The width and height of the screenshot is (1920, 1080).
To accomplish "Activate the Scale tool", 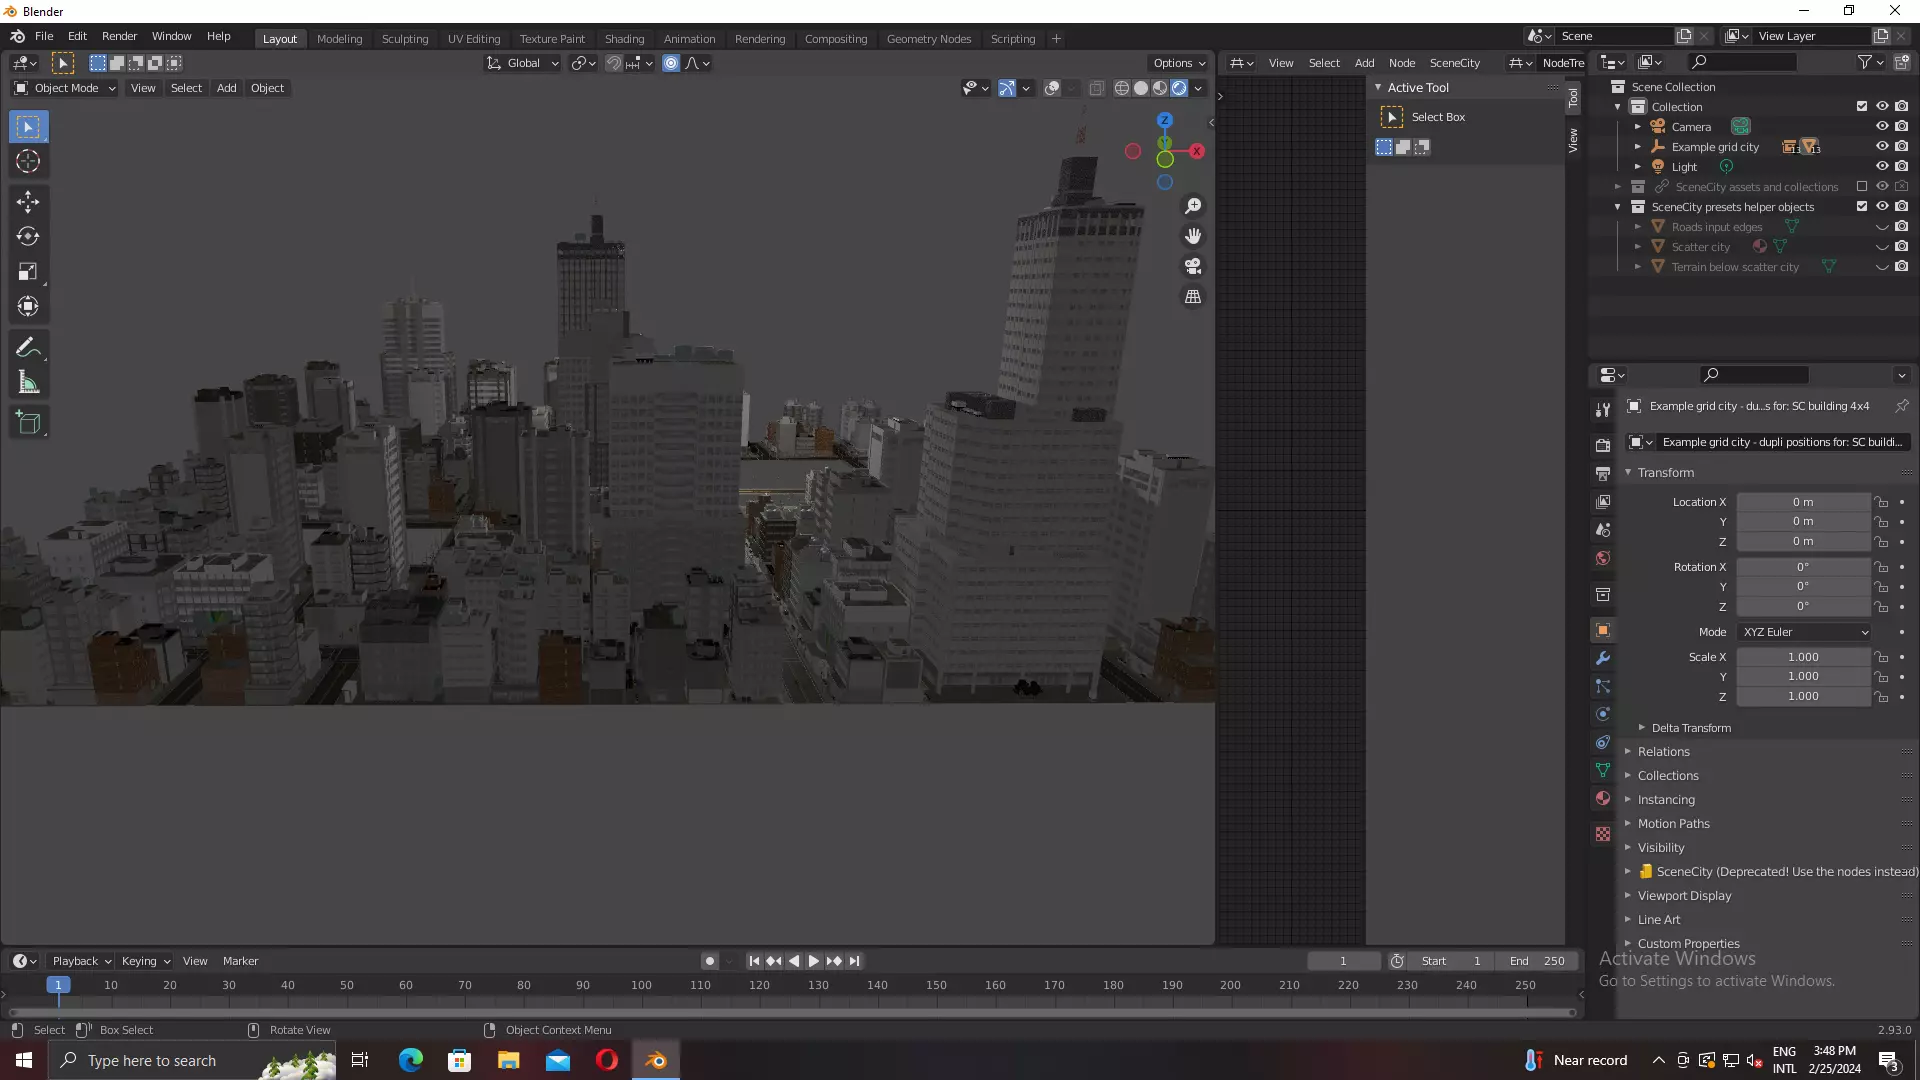I will [28, 272].
